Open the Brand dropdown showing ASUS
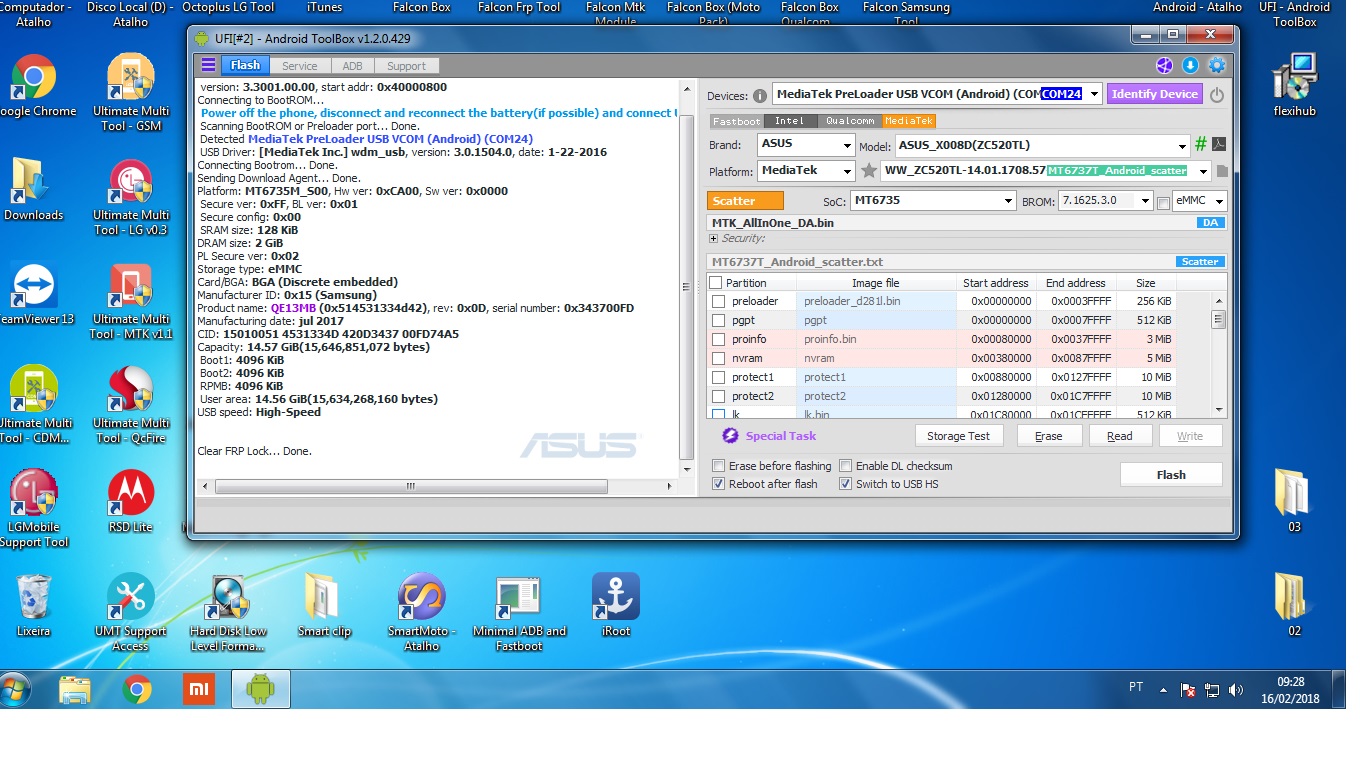This screenshot has height=768, width=1360. [846, 144]
